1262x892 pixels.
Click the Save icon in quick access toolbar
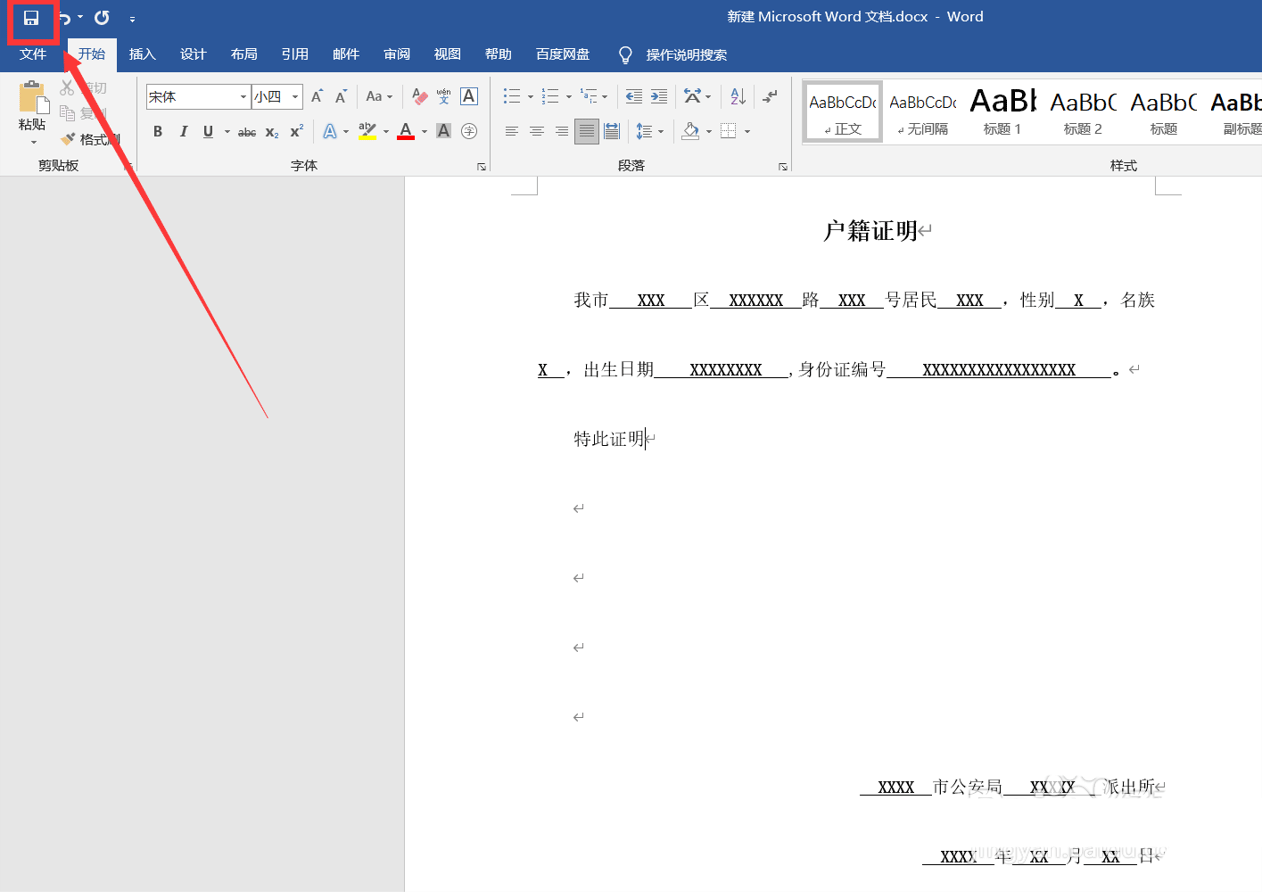(31, 18)
